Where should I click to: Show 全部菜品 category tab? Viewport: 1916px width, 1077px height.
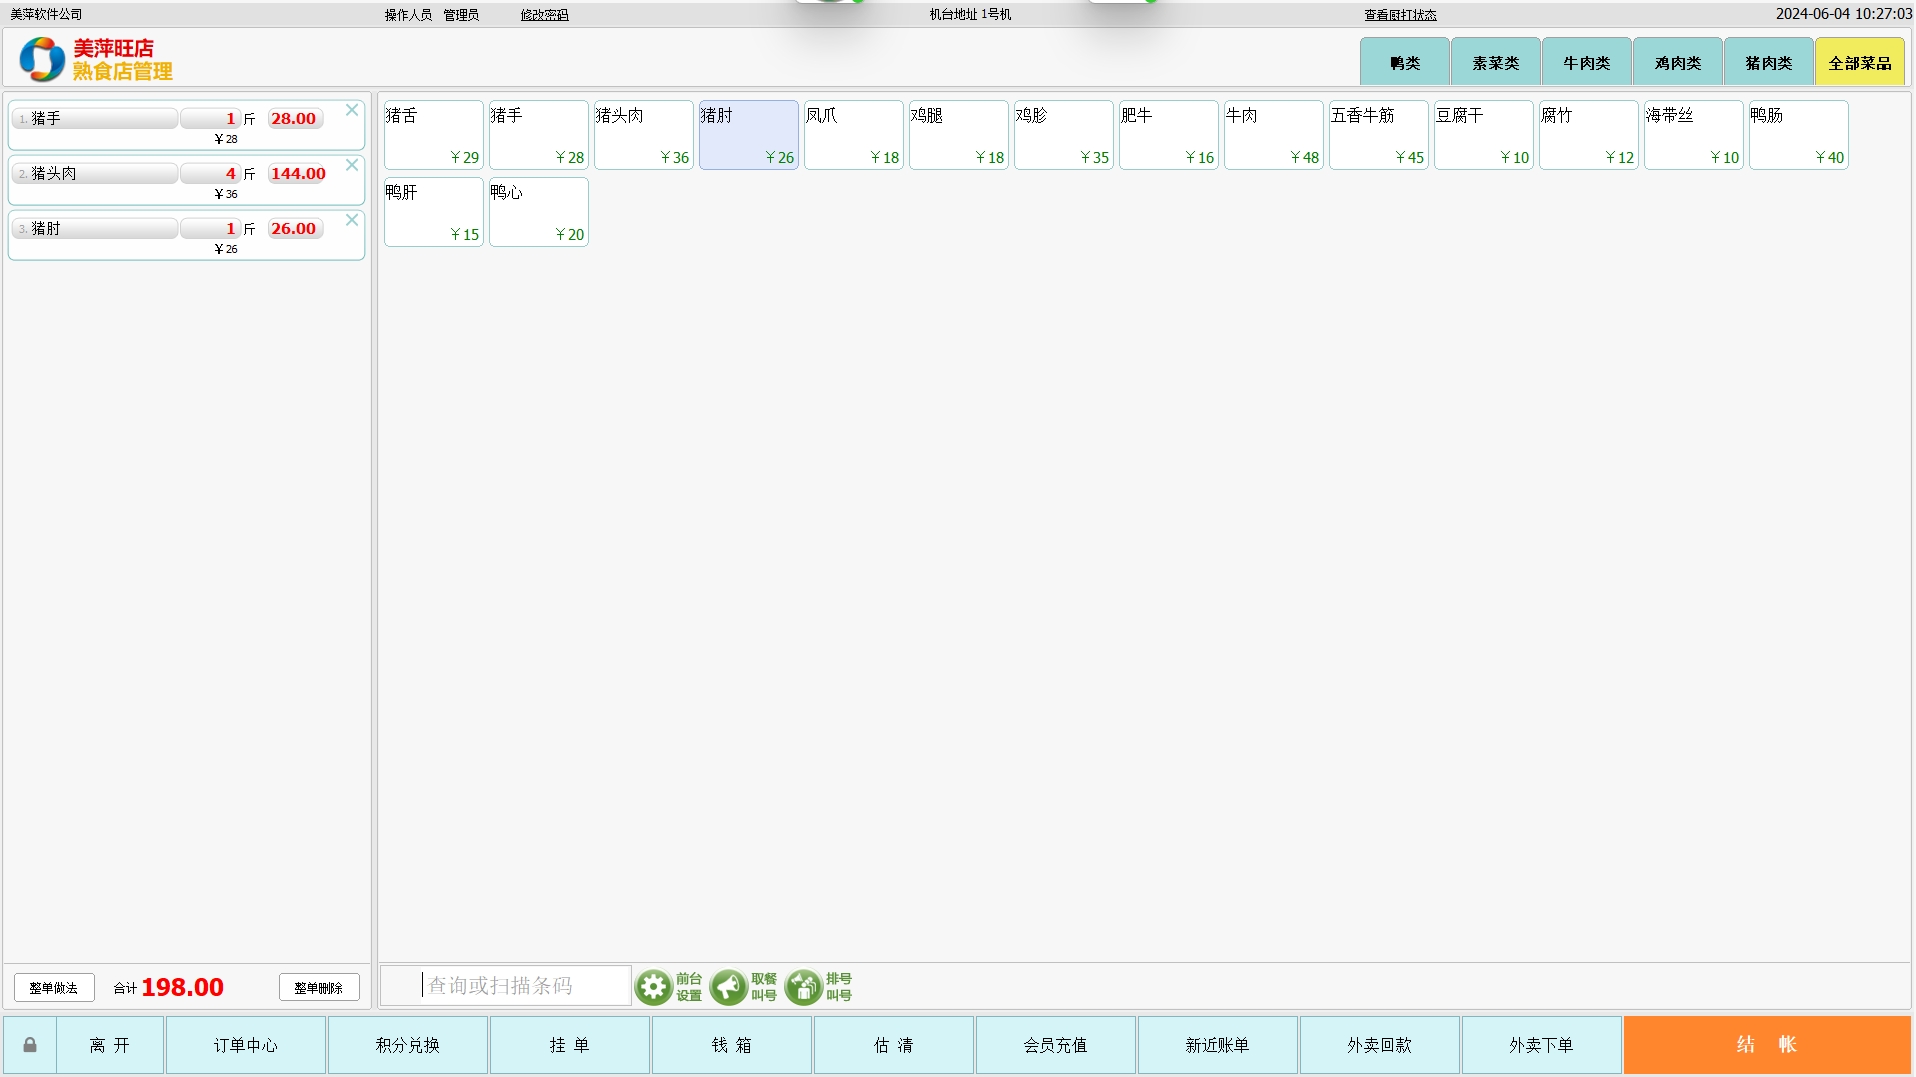(x=1859, y=63)
